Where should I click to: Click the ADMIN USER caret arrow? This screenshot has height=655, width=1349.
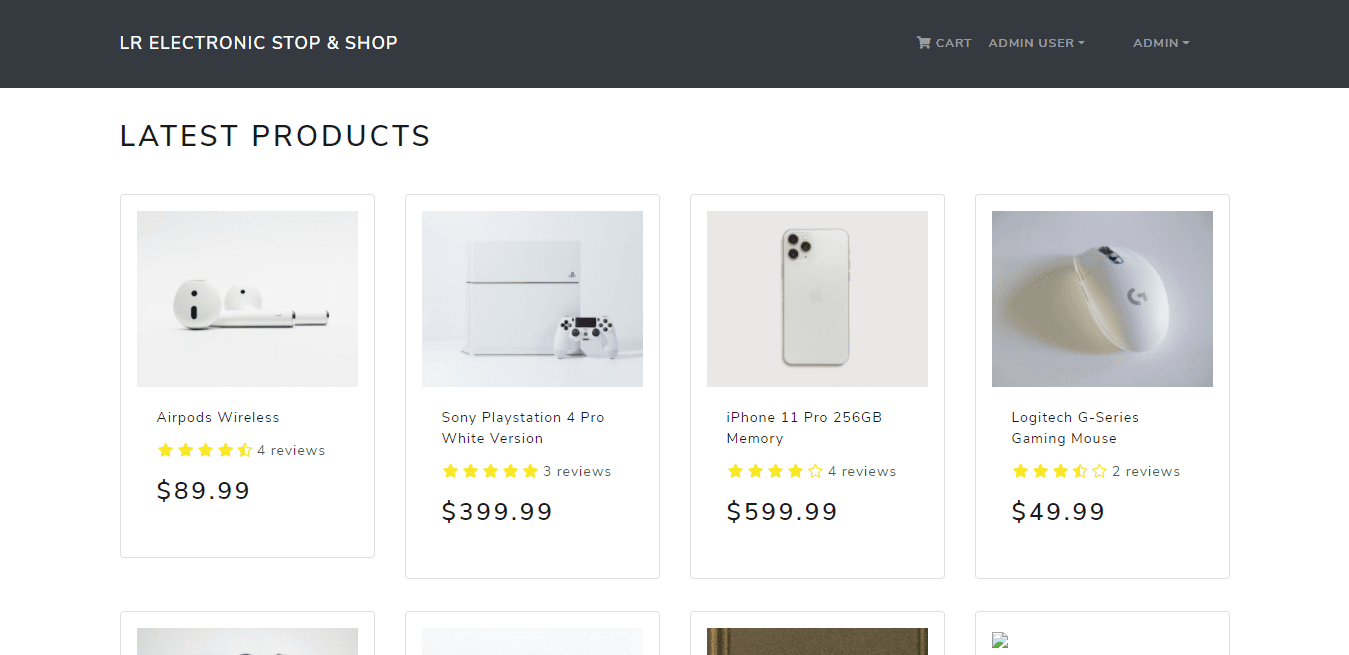(x=1083, y=43)
